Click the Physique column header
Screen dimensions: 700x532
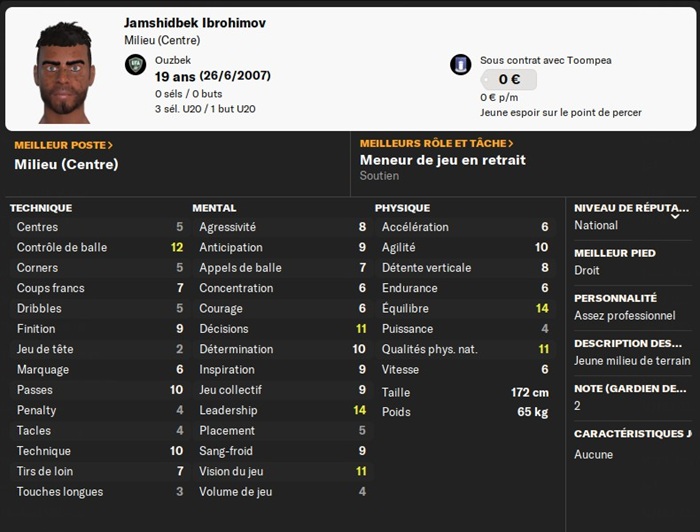click(402, 208)
